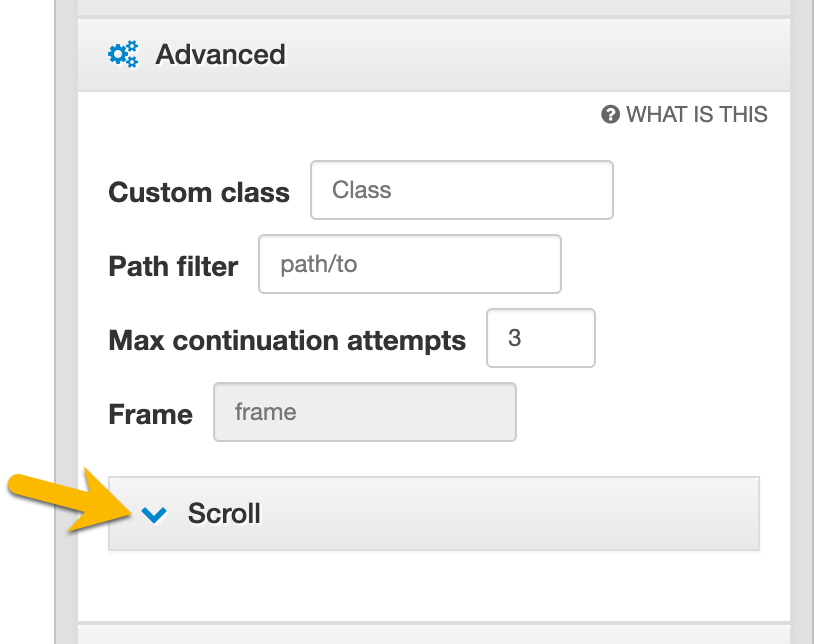The image size is (814, 644).
Task: Click the blue chevron beside Scroll
Action: pyautogui.click(x=153, y=514)
